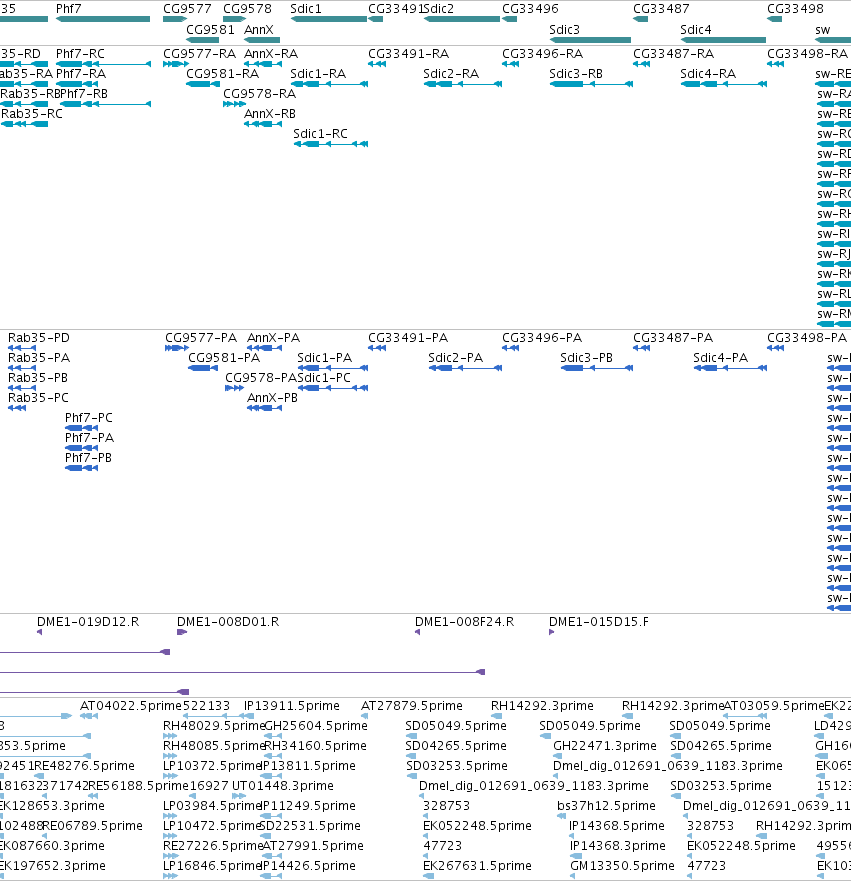Click the AnnX-RA transcript label
This screenshot has width=851, height=881.
click(271, 54)
